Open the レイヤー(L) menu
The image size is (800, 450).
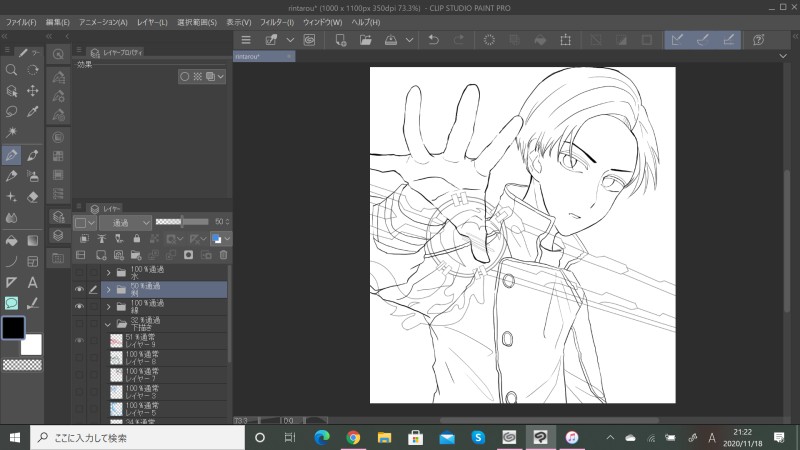(152, 22)
